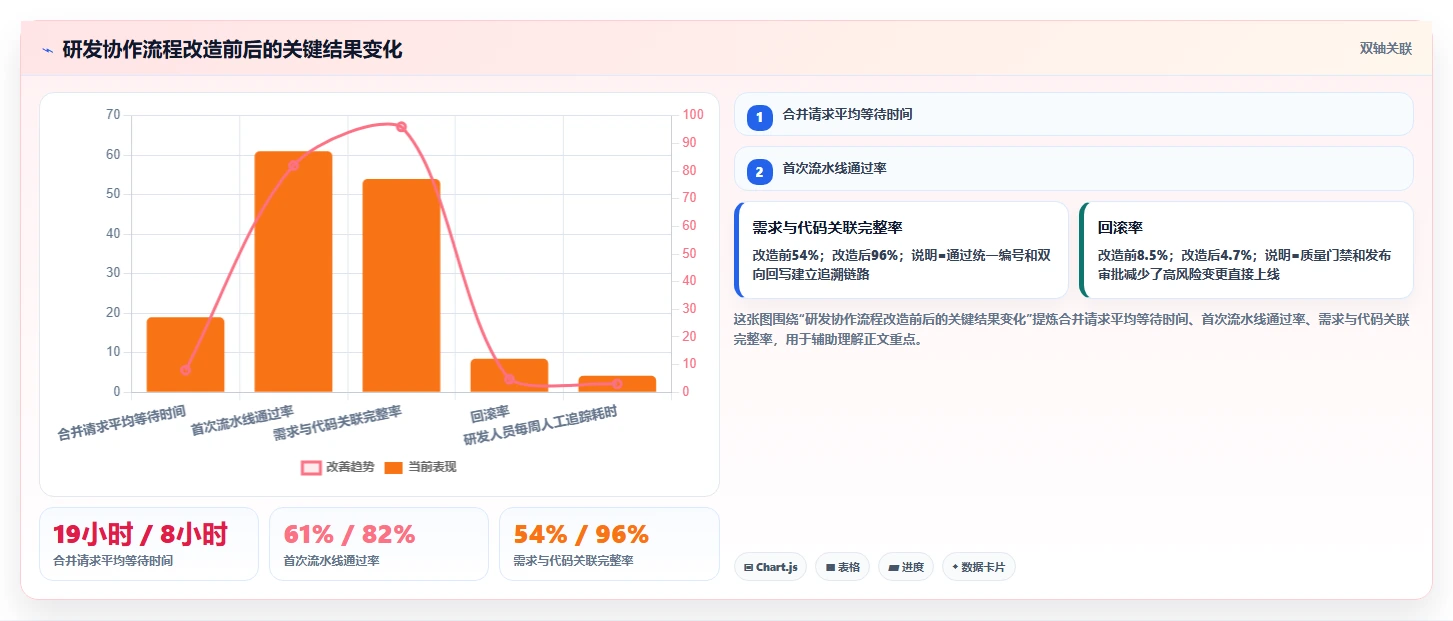Click the chart title 研发协作流程改造前后的关键结果变化
The image size is (1453, 621).
pos(232,49)
